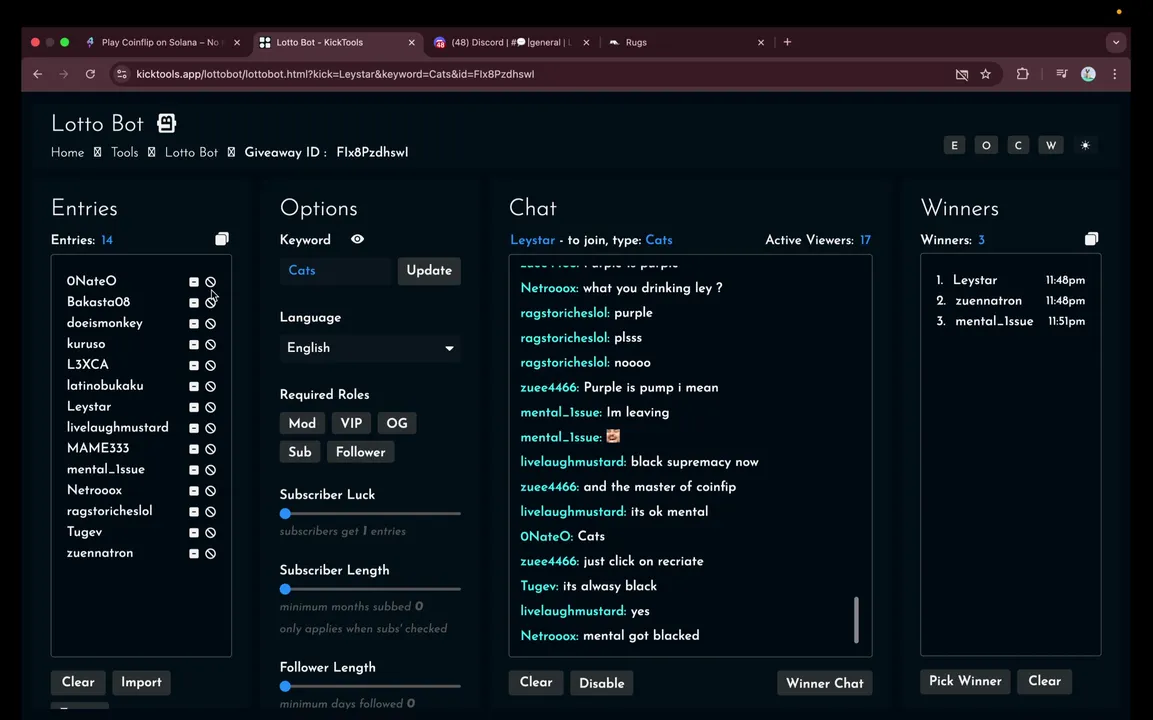Screen dimensions: 1153x720
Task: Ban zuennatron using the block icon
Action: coord(210,554)
